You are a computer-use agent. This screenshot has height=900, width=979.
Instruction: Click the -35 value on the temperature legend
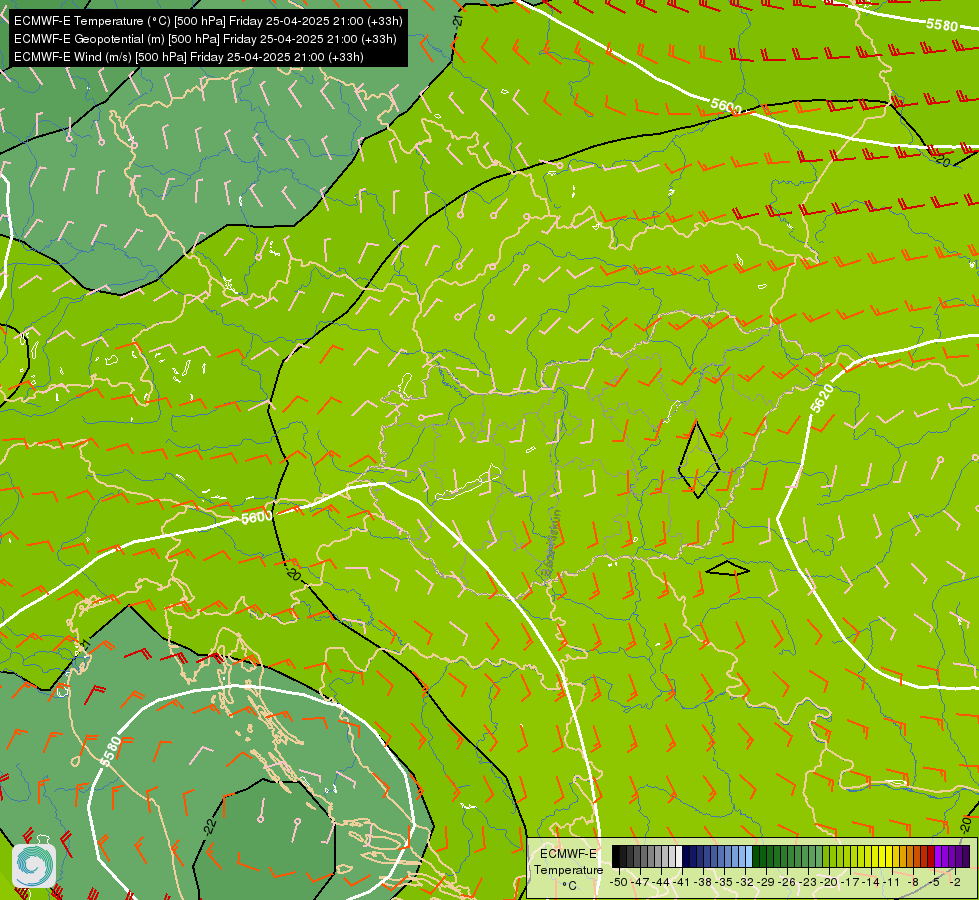[724, 882]
